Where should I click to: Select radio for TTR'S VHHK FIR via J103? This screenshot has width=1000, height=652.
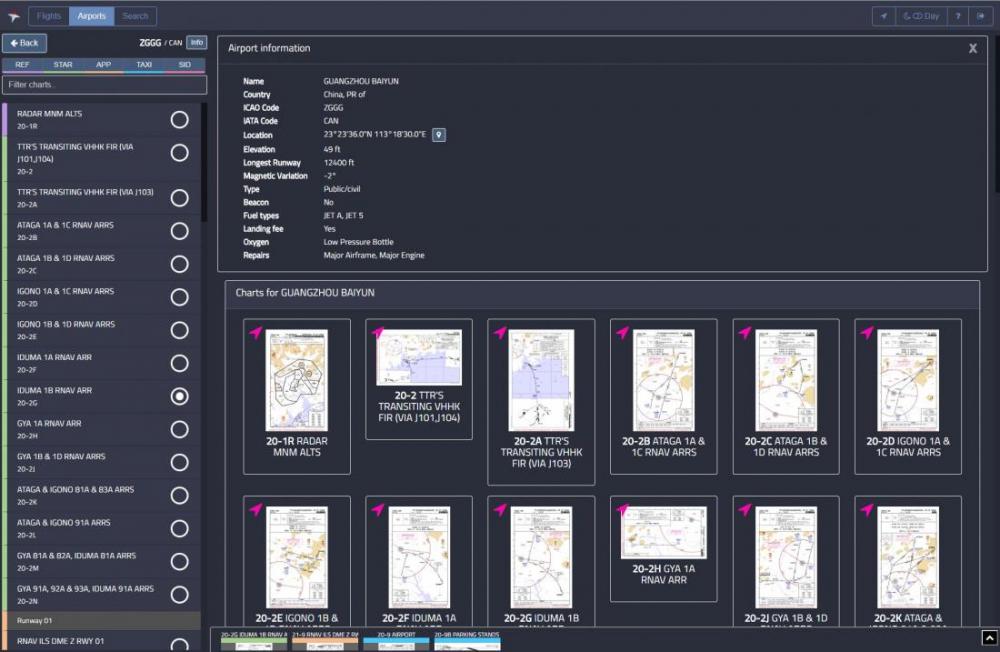click(x=179, y=198)
